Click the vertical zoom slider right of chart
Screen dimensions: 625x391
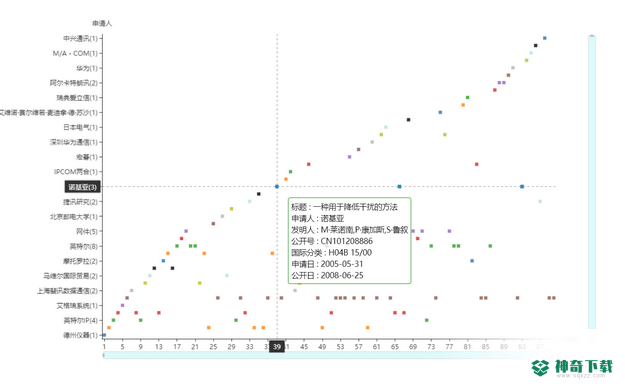click(592, 183)
